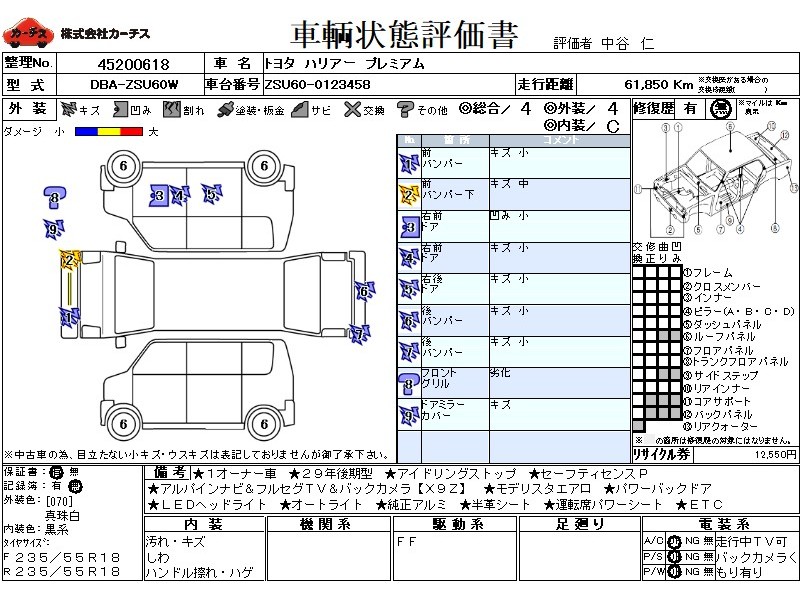Viewport: 800px width, 600px height.
Task: Click front tire size F 235/55R18
Action: point(62,557)
